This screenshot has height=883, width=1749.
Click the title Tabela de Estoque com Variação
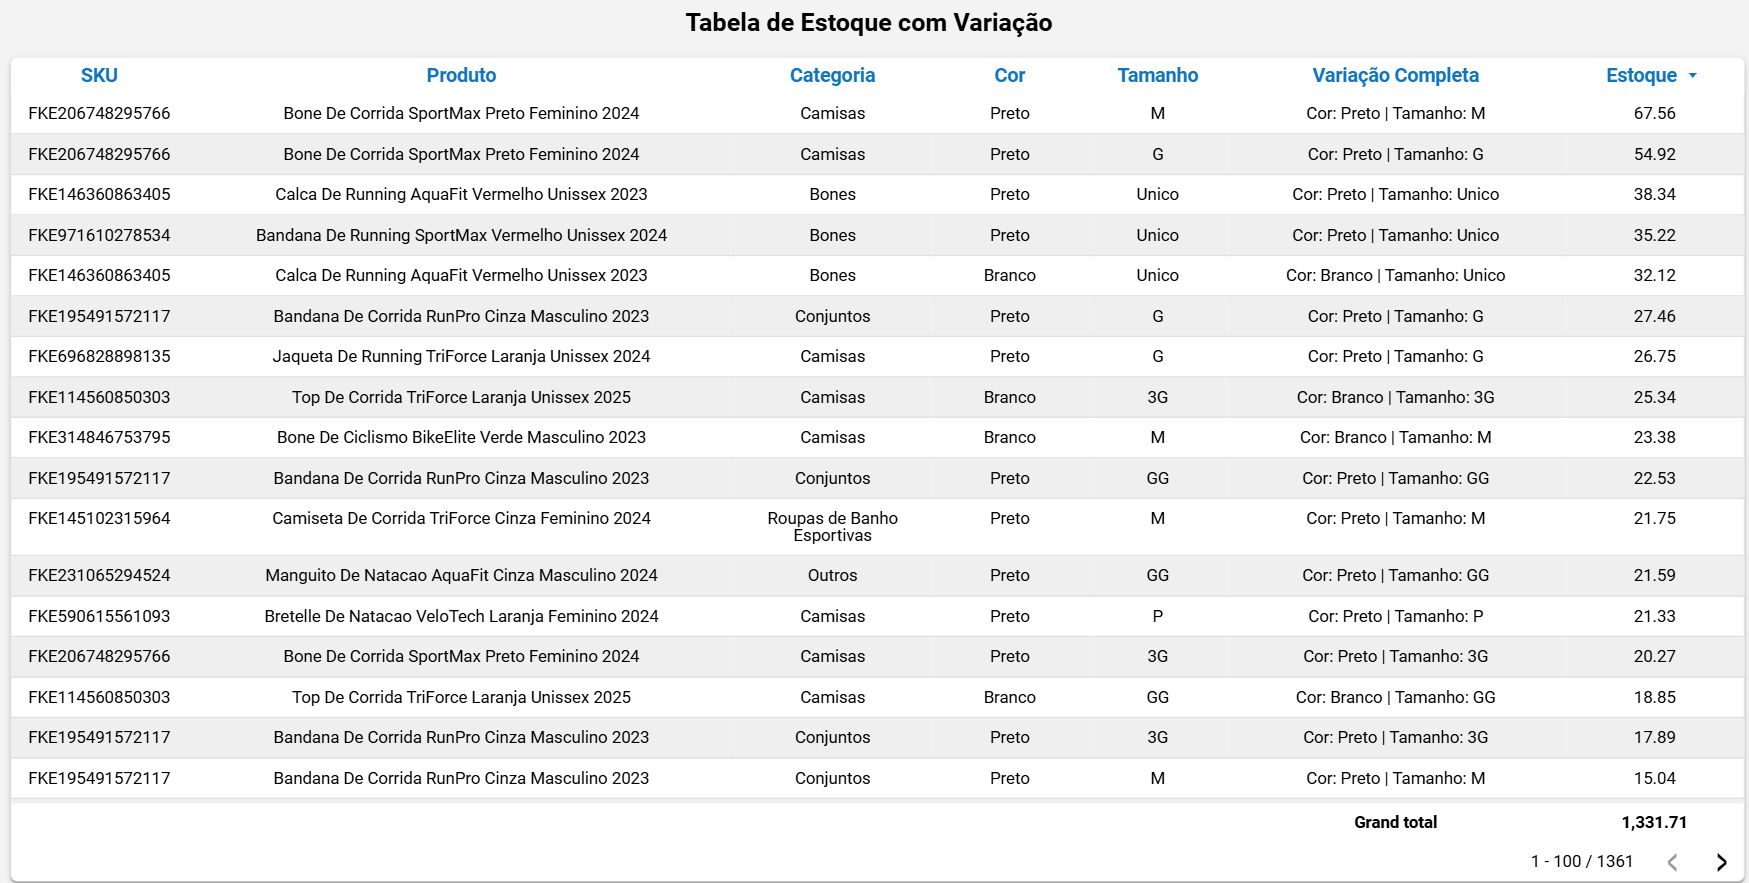tap(868, 22)
